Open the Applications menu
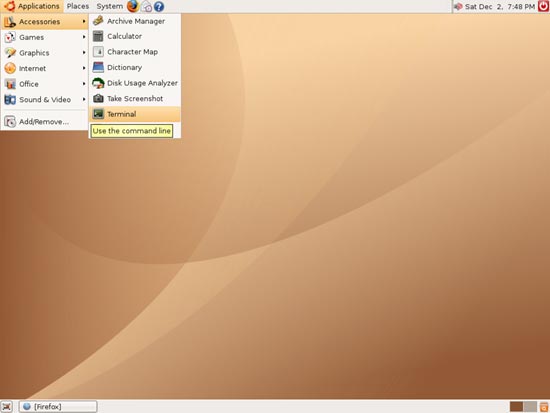This screenshot has width=550, height=413. click(x=32, y=6)
